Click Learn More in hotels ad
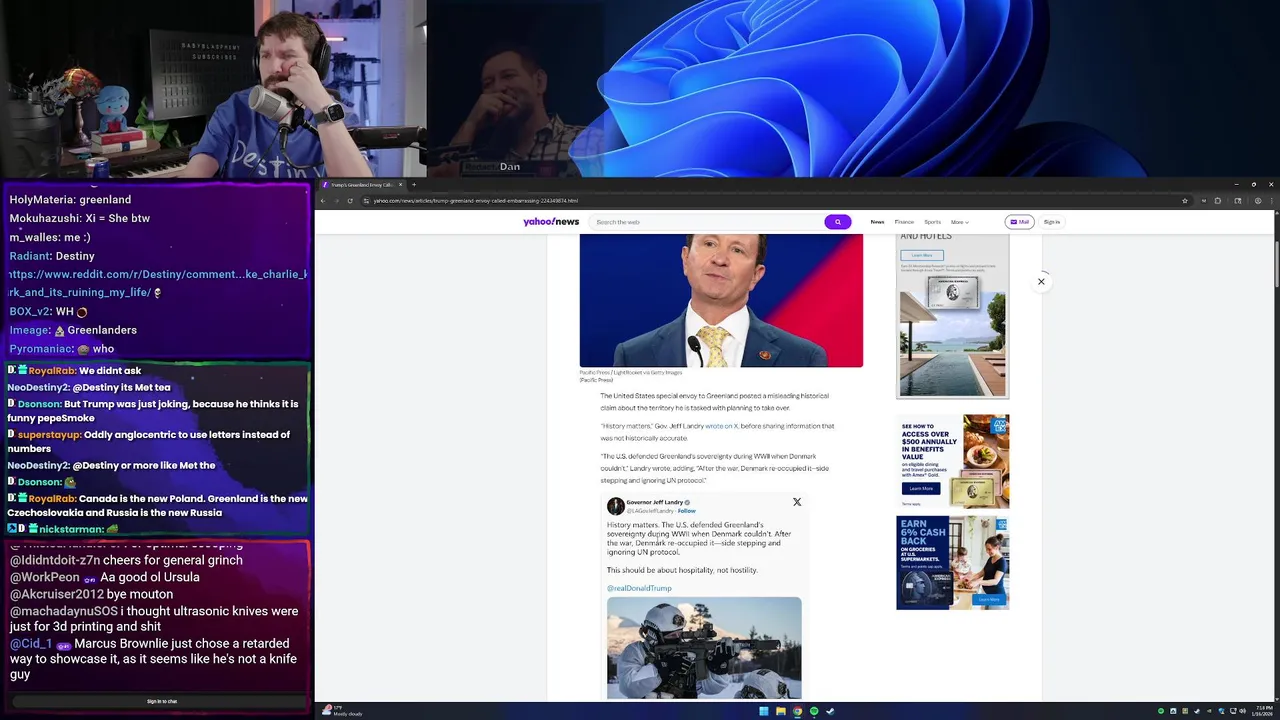 (x=922, y=255)
